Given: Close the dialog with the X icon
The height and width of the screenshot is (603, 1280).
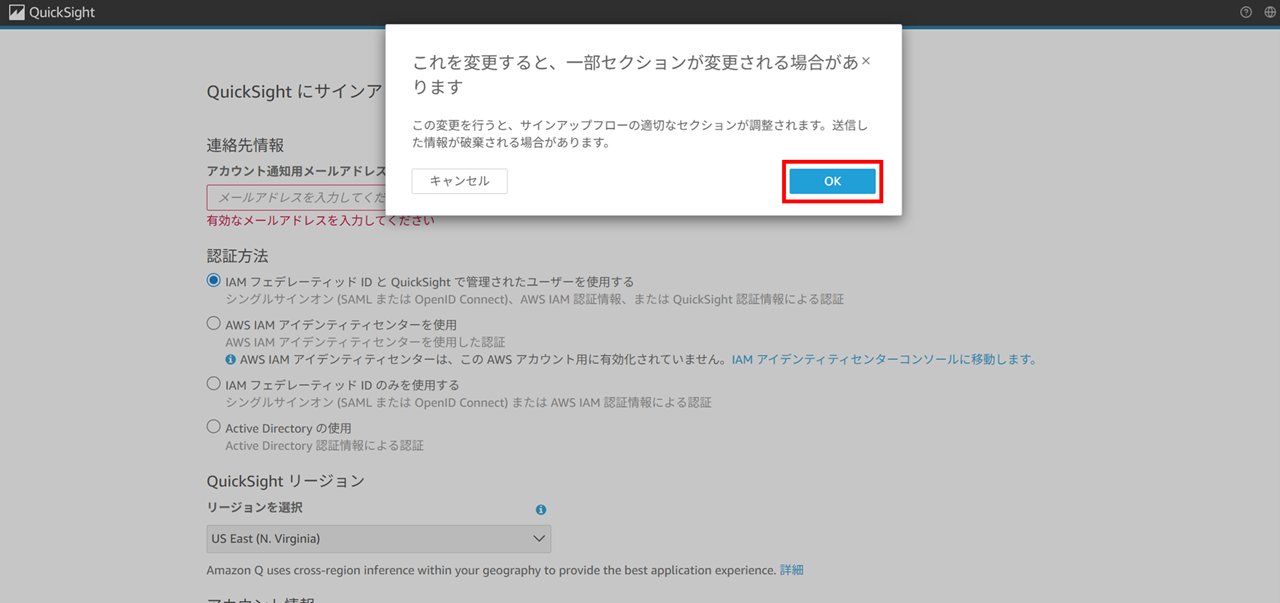Looking at the screenshot, I should [x=866, y=61].
